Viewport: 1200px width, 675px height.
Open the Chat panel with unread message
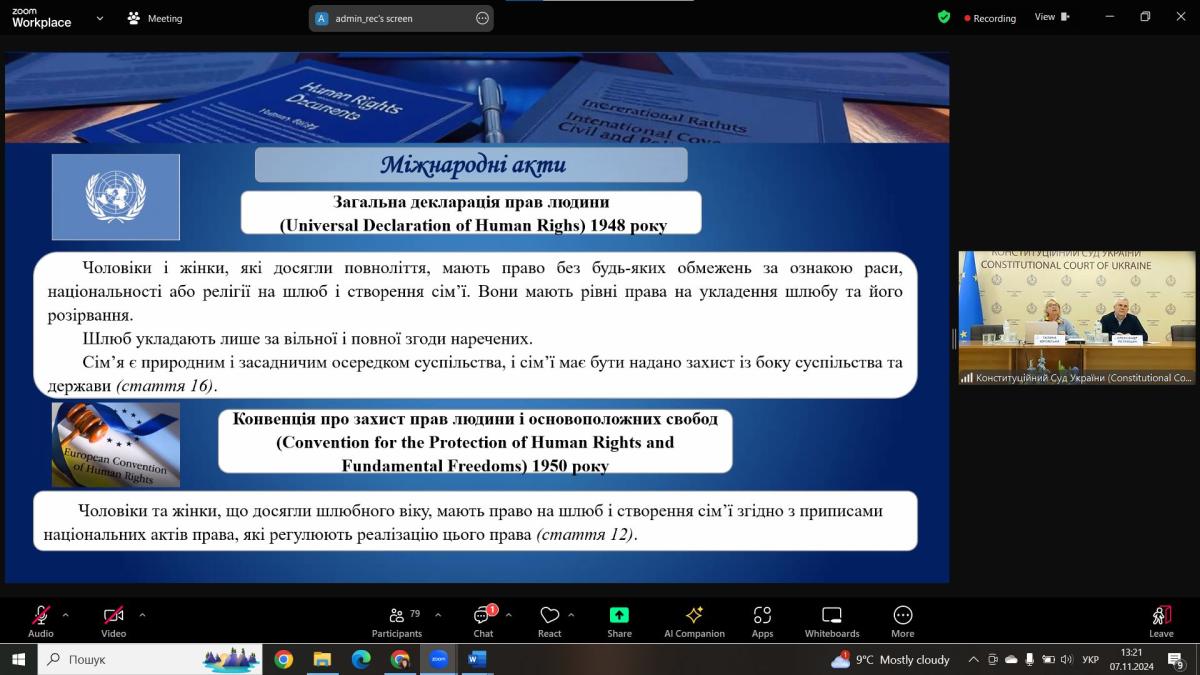coord(483,620)
